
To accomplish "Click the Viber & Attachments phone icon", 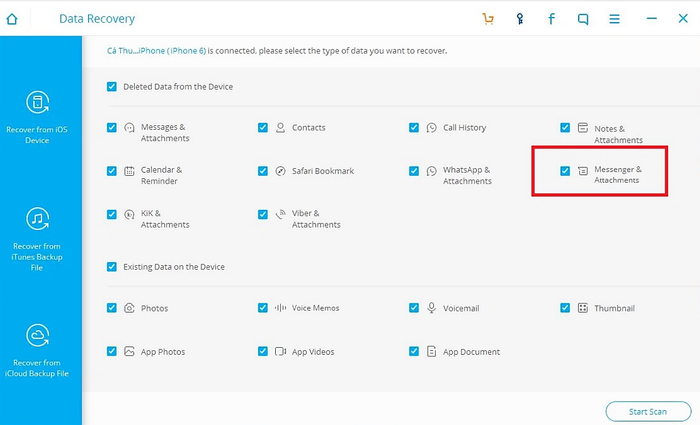I will click(280, 214).
